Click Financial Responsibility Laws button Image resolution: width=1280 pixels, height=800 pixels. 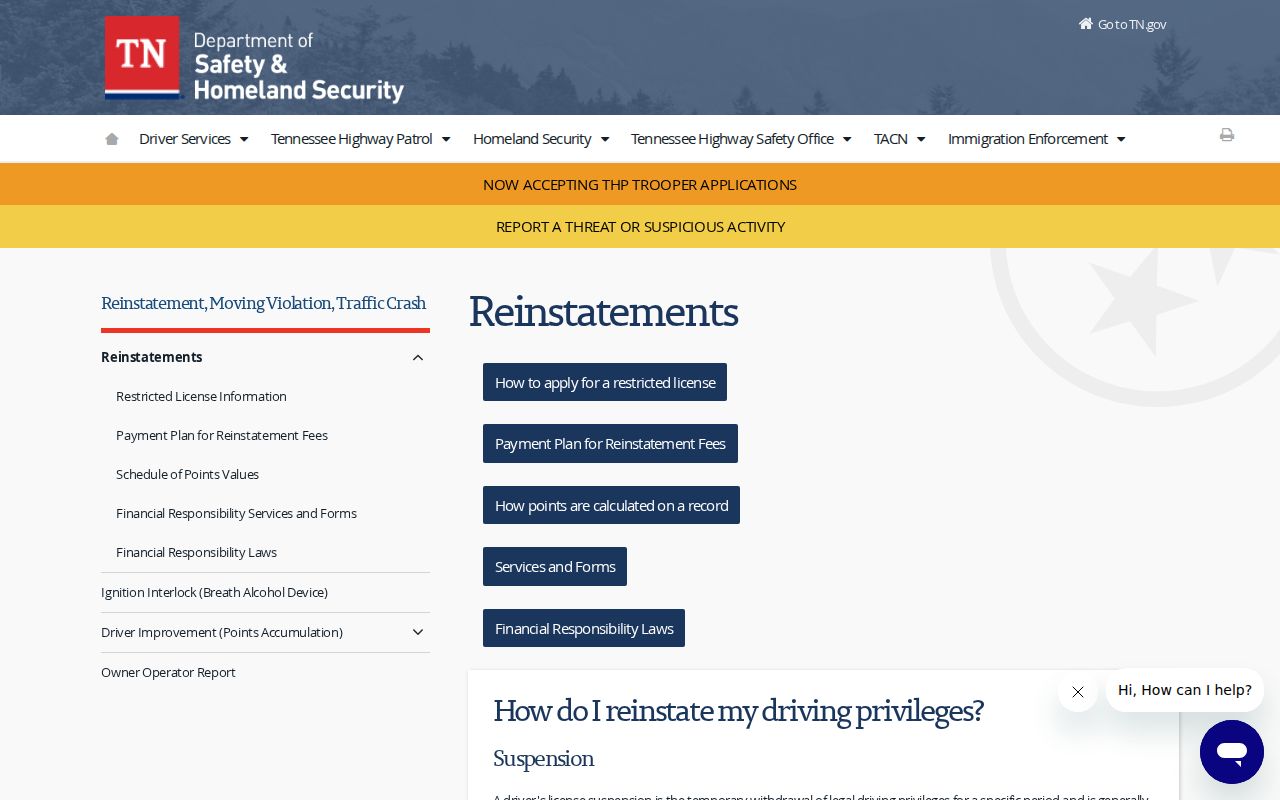[x=584, y=628]
